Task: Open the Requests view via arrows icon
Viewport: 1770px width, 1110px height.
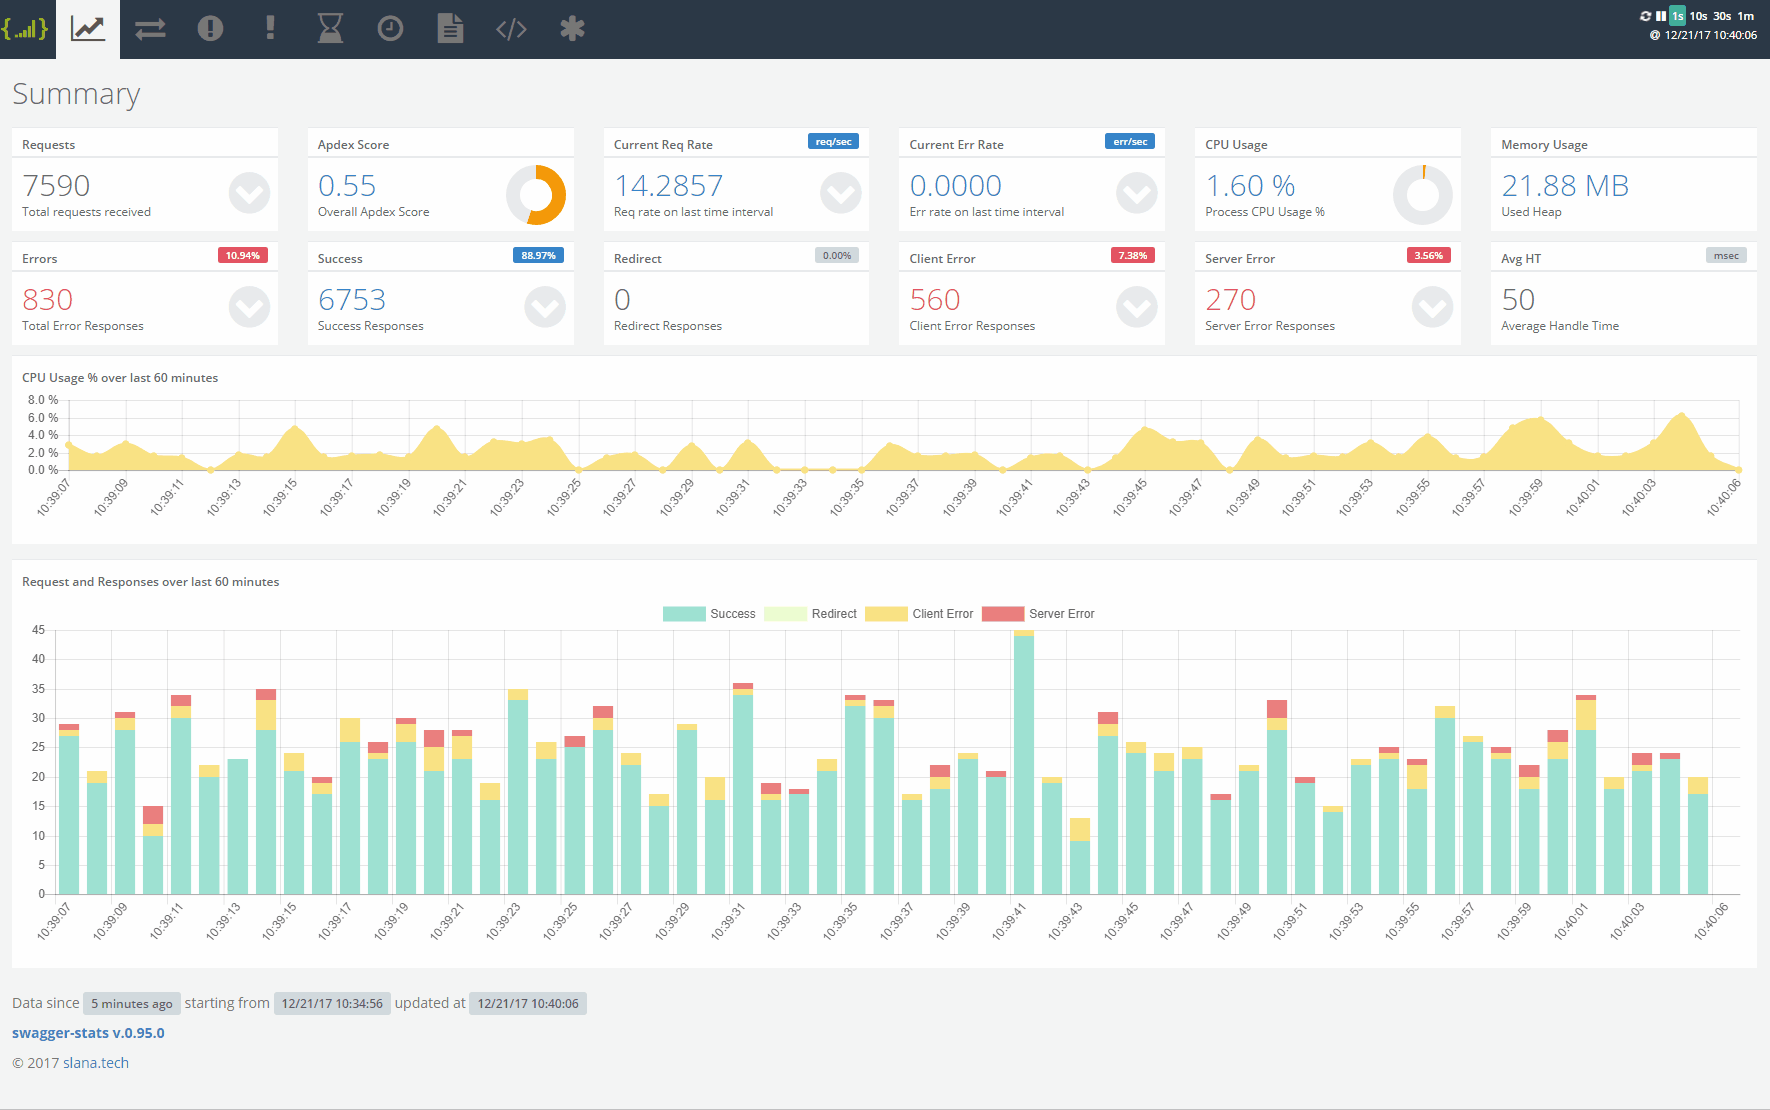Action: click(149, 29)
